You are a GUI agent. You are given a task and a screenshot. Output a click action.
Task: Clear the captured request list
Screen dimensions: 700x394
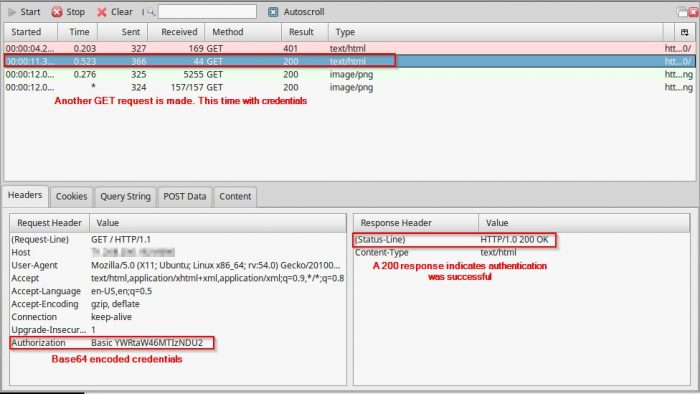pyautogui.click(x=115, y=12)
